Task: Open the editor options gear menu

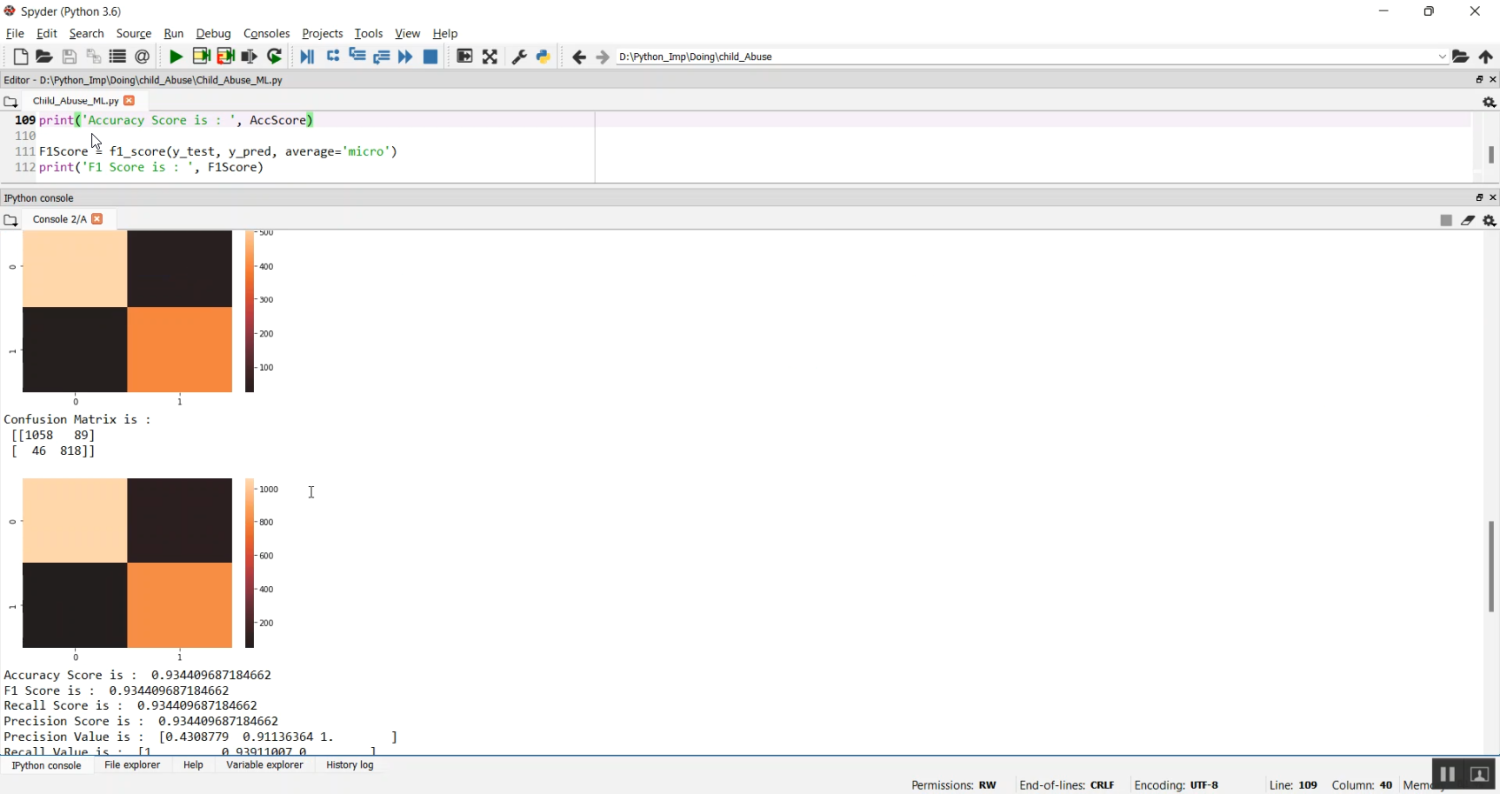Action: 1489,102
